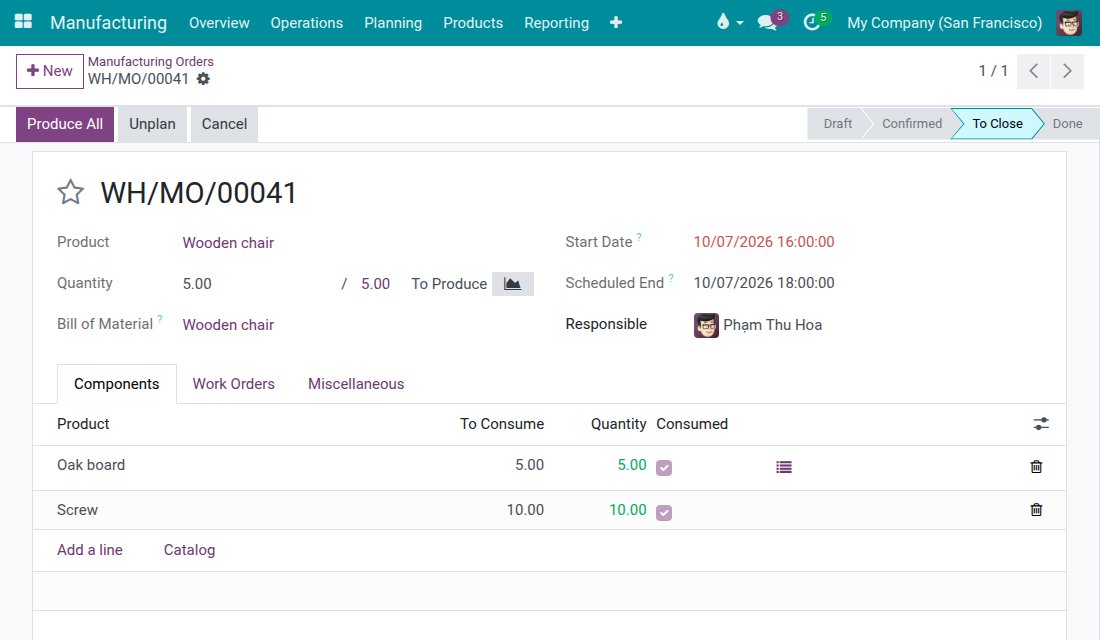Open the Reporting menu
Image resolution: width=1100 pixels, height=640 pixels.
pos(556,22)
